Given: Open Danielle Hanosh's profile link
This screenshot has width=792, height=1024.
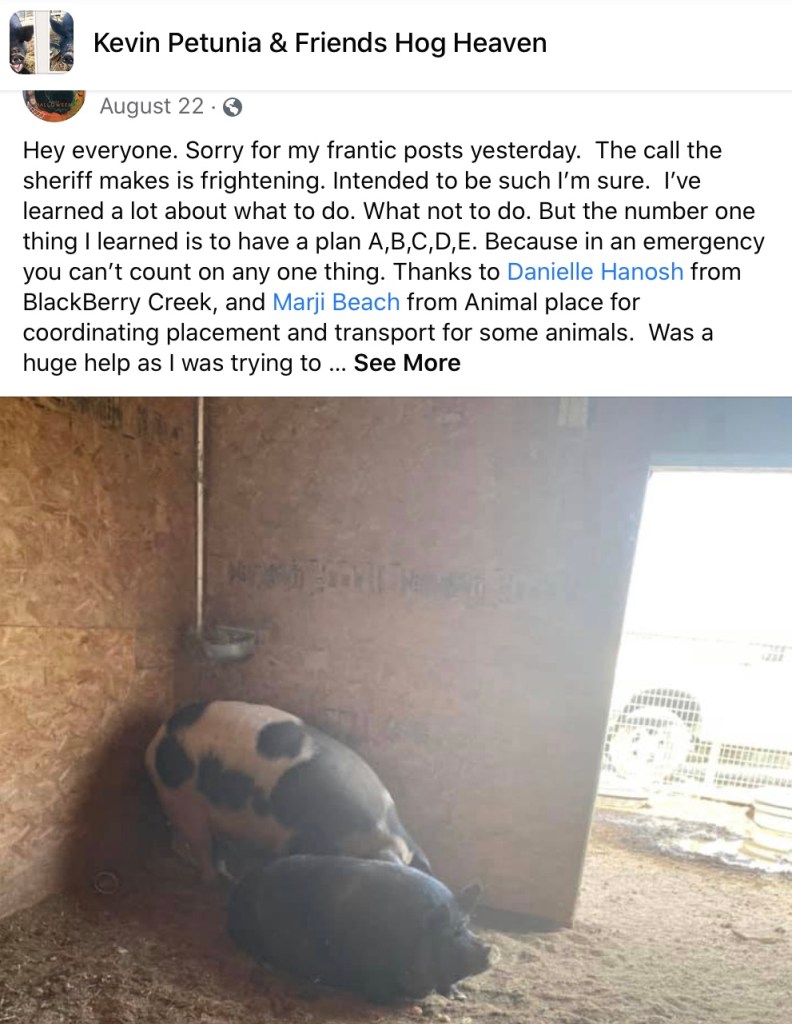Looking at the screenshot, I should (595, 272).
